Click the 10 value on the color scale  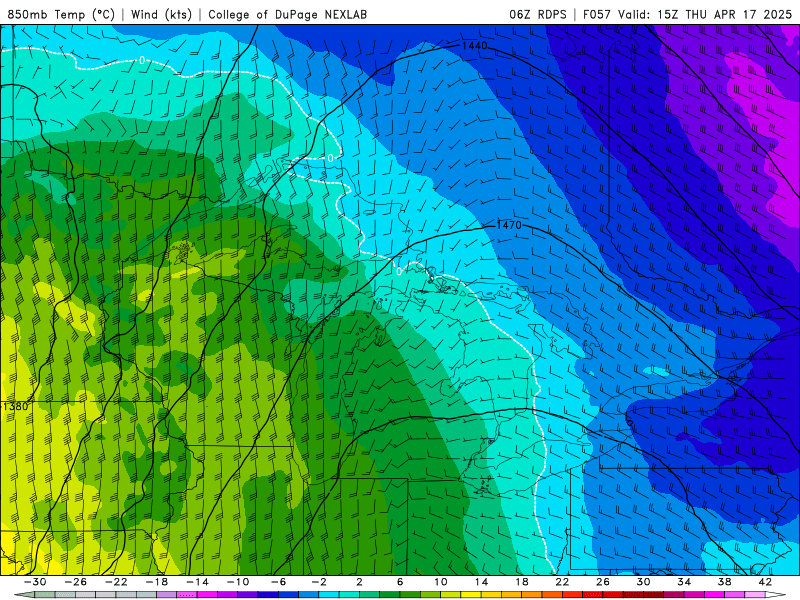(440, 582)
